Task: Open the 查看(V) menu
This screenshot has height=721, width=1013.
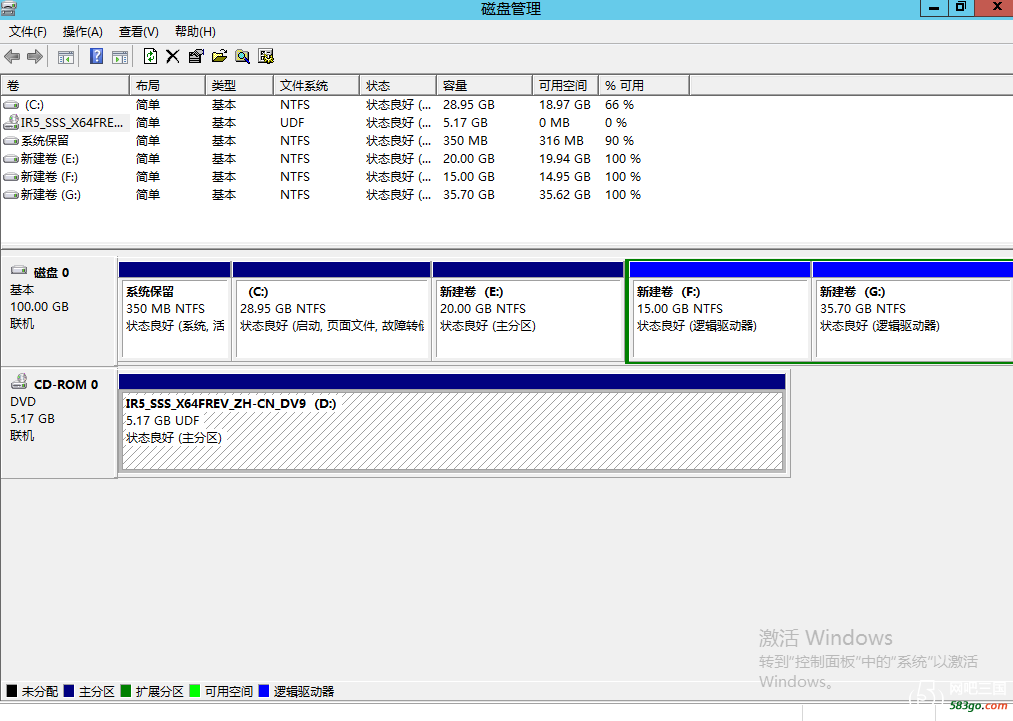Action: tap(138, 32)
